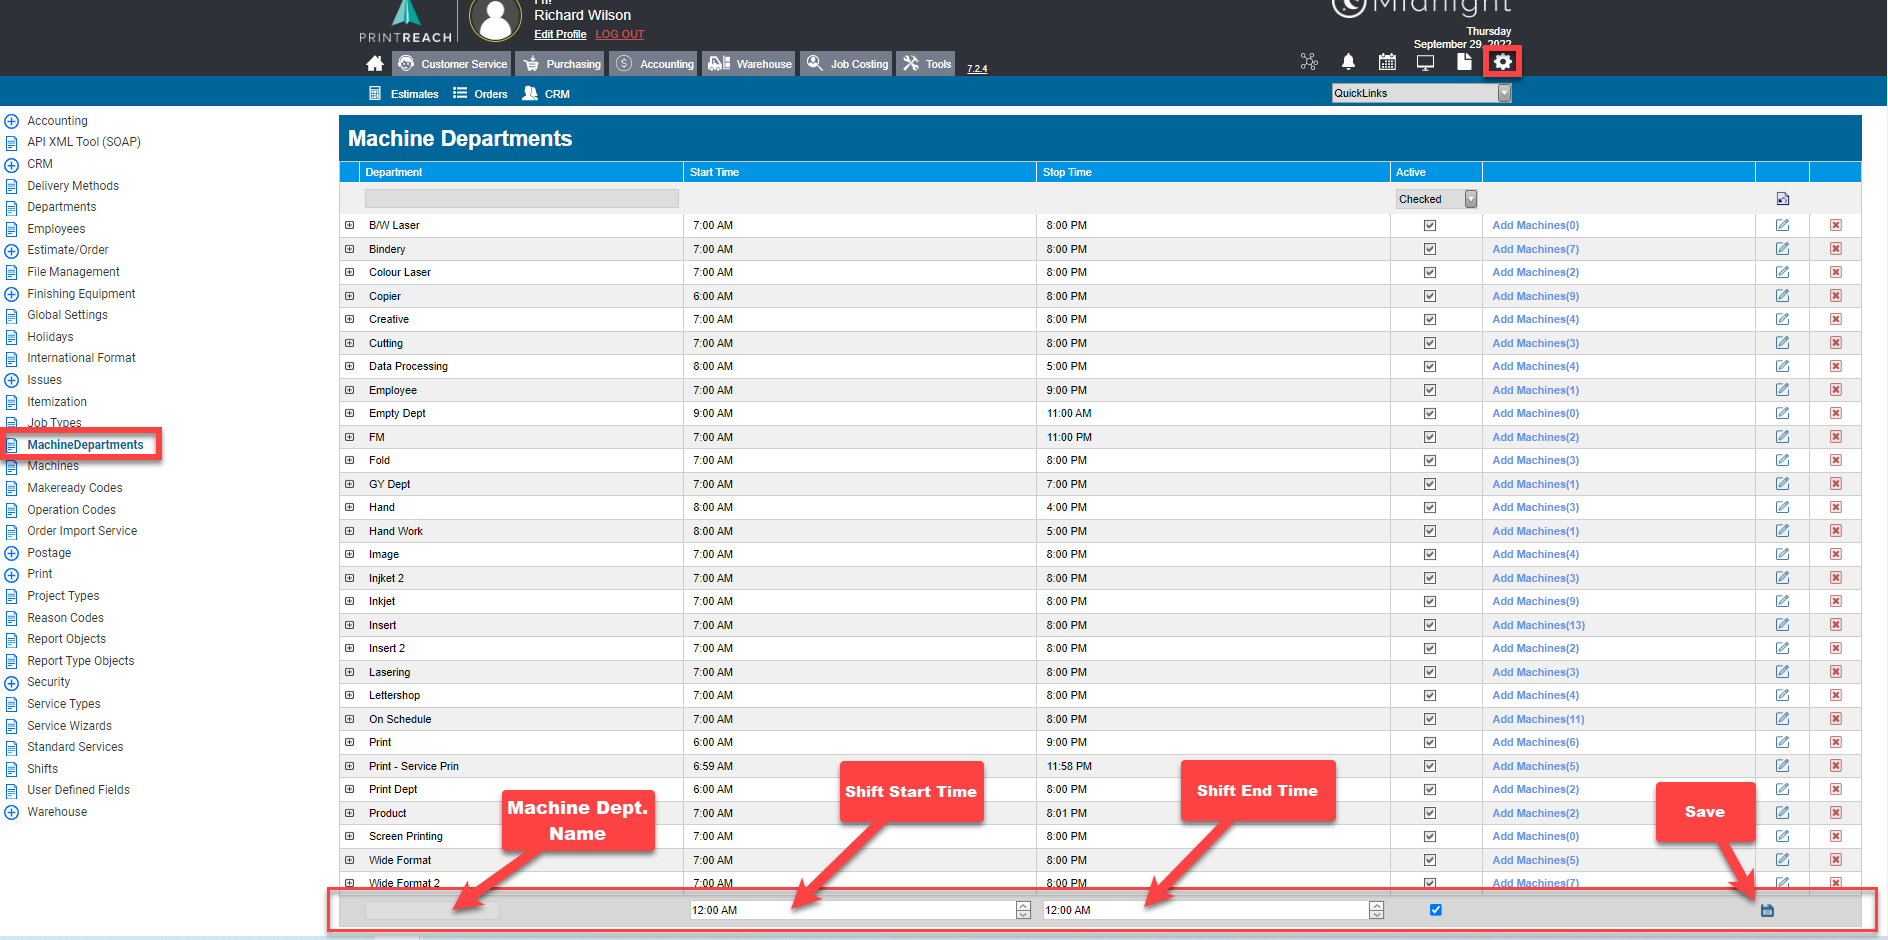Open the Active filter Checked dropdown
This screenshot has width=1888, height=940.
pyautogui.click(x=1436, y=199)
